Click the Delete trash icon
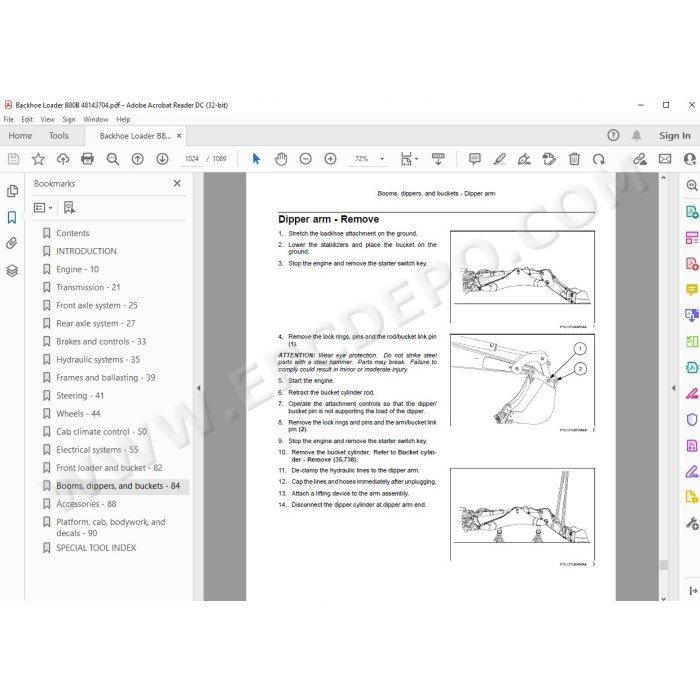The height and width of the screenshot is (700, 700). 574,159
